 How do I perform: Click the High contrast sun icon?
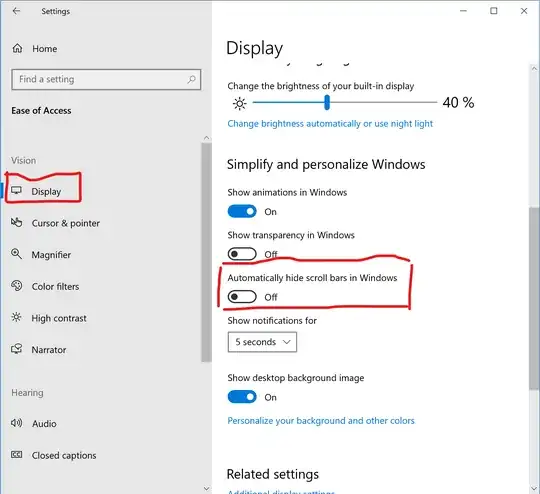[17, 317]
